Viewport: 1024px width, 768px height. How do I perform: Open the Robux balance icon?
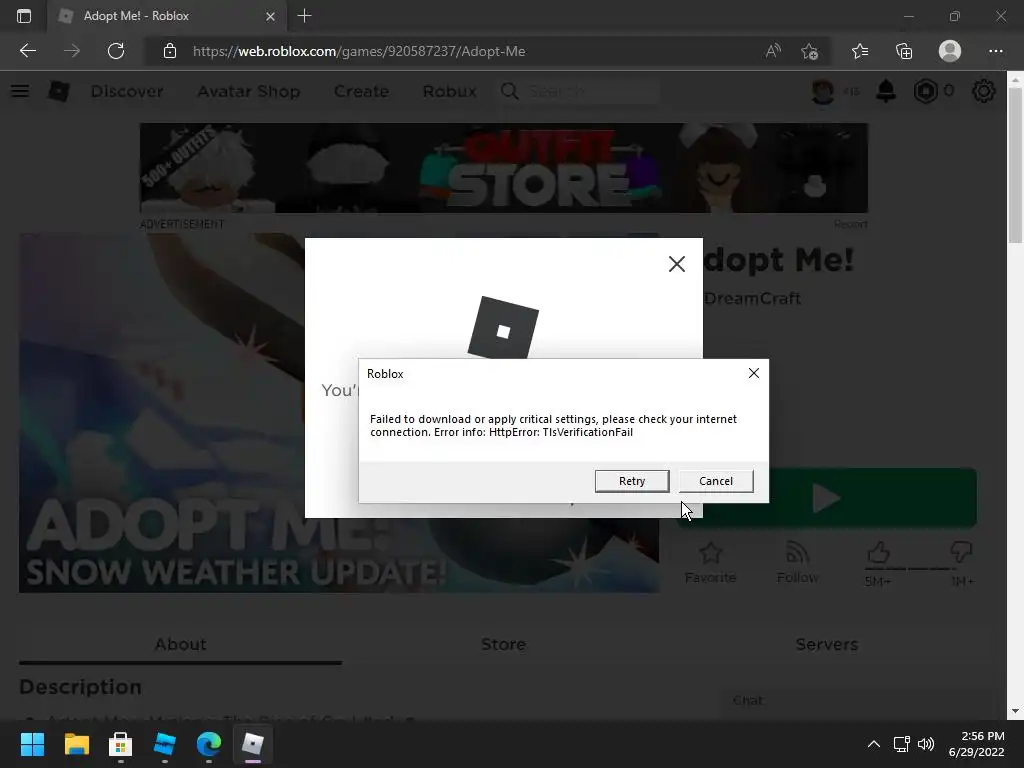(x=926, y=91)
